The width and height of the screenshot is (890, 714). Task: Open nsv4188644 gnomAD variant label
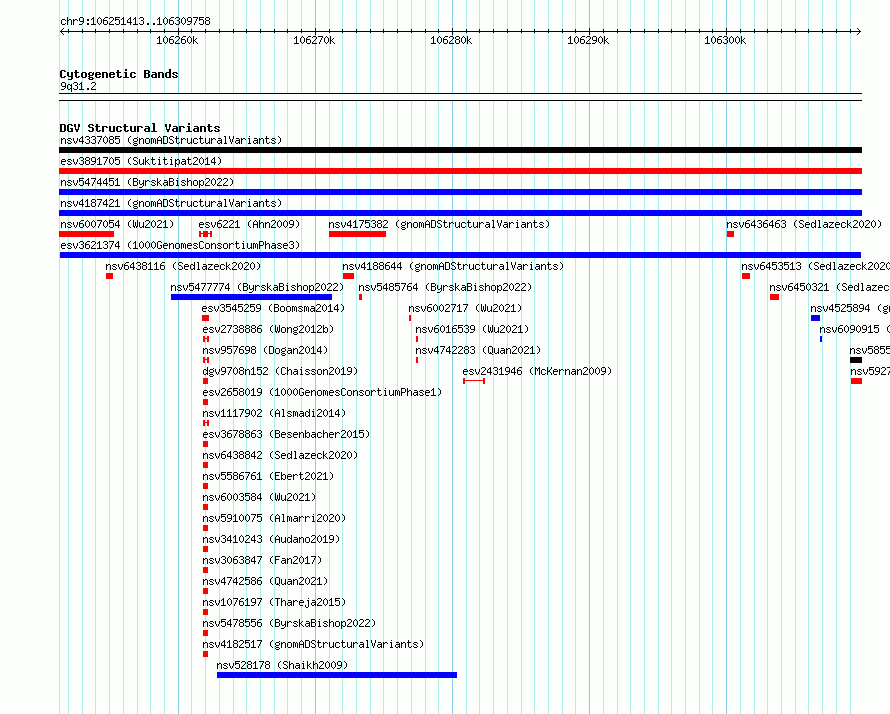[x=453, y=266]
